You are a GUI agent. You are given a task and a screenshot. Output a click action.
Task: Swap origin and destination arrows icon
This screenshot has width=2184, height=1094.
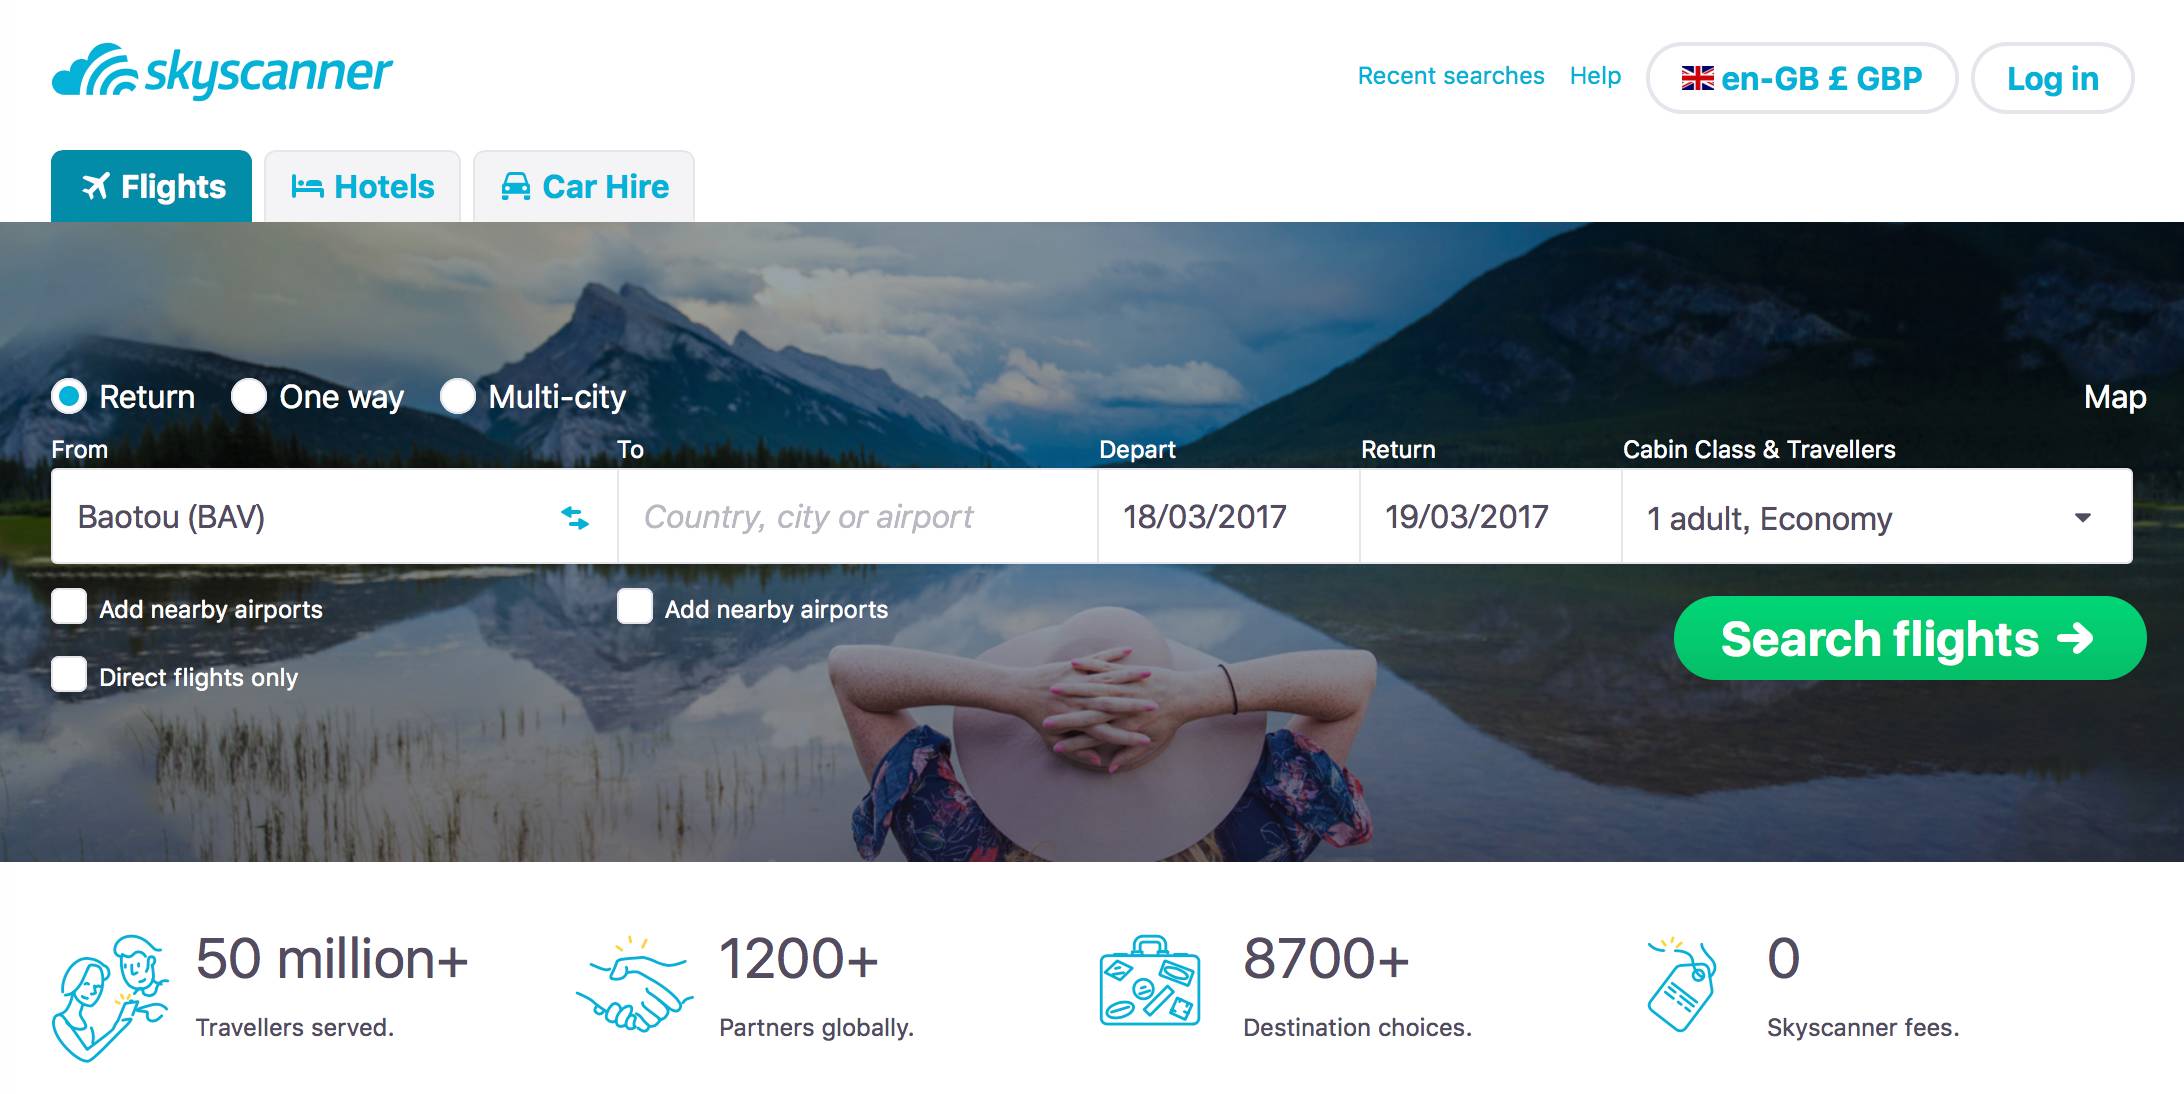pyautogui.click(x=575, y=517)
